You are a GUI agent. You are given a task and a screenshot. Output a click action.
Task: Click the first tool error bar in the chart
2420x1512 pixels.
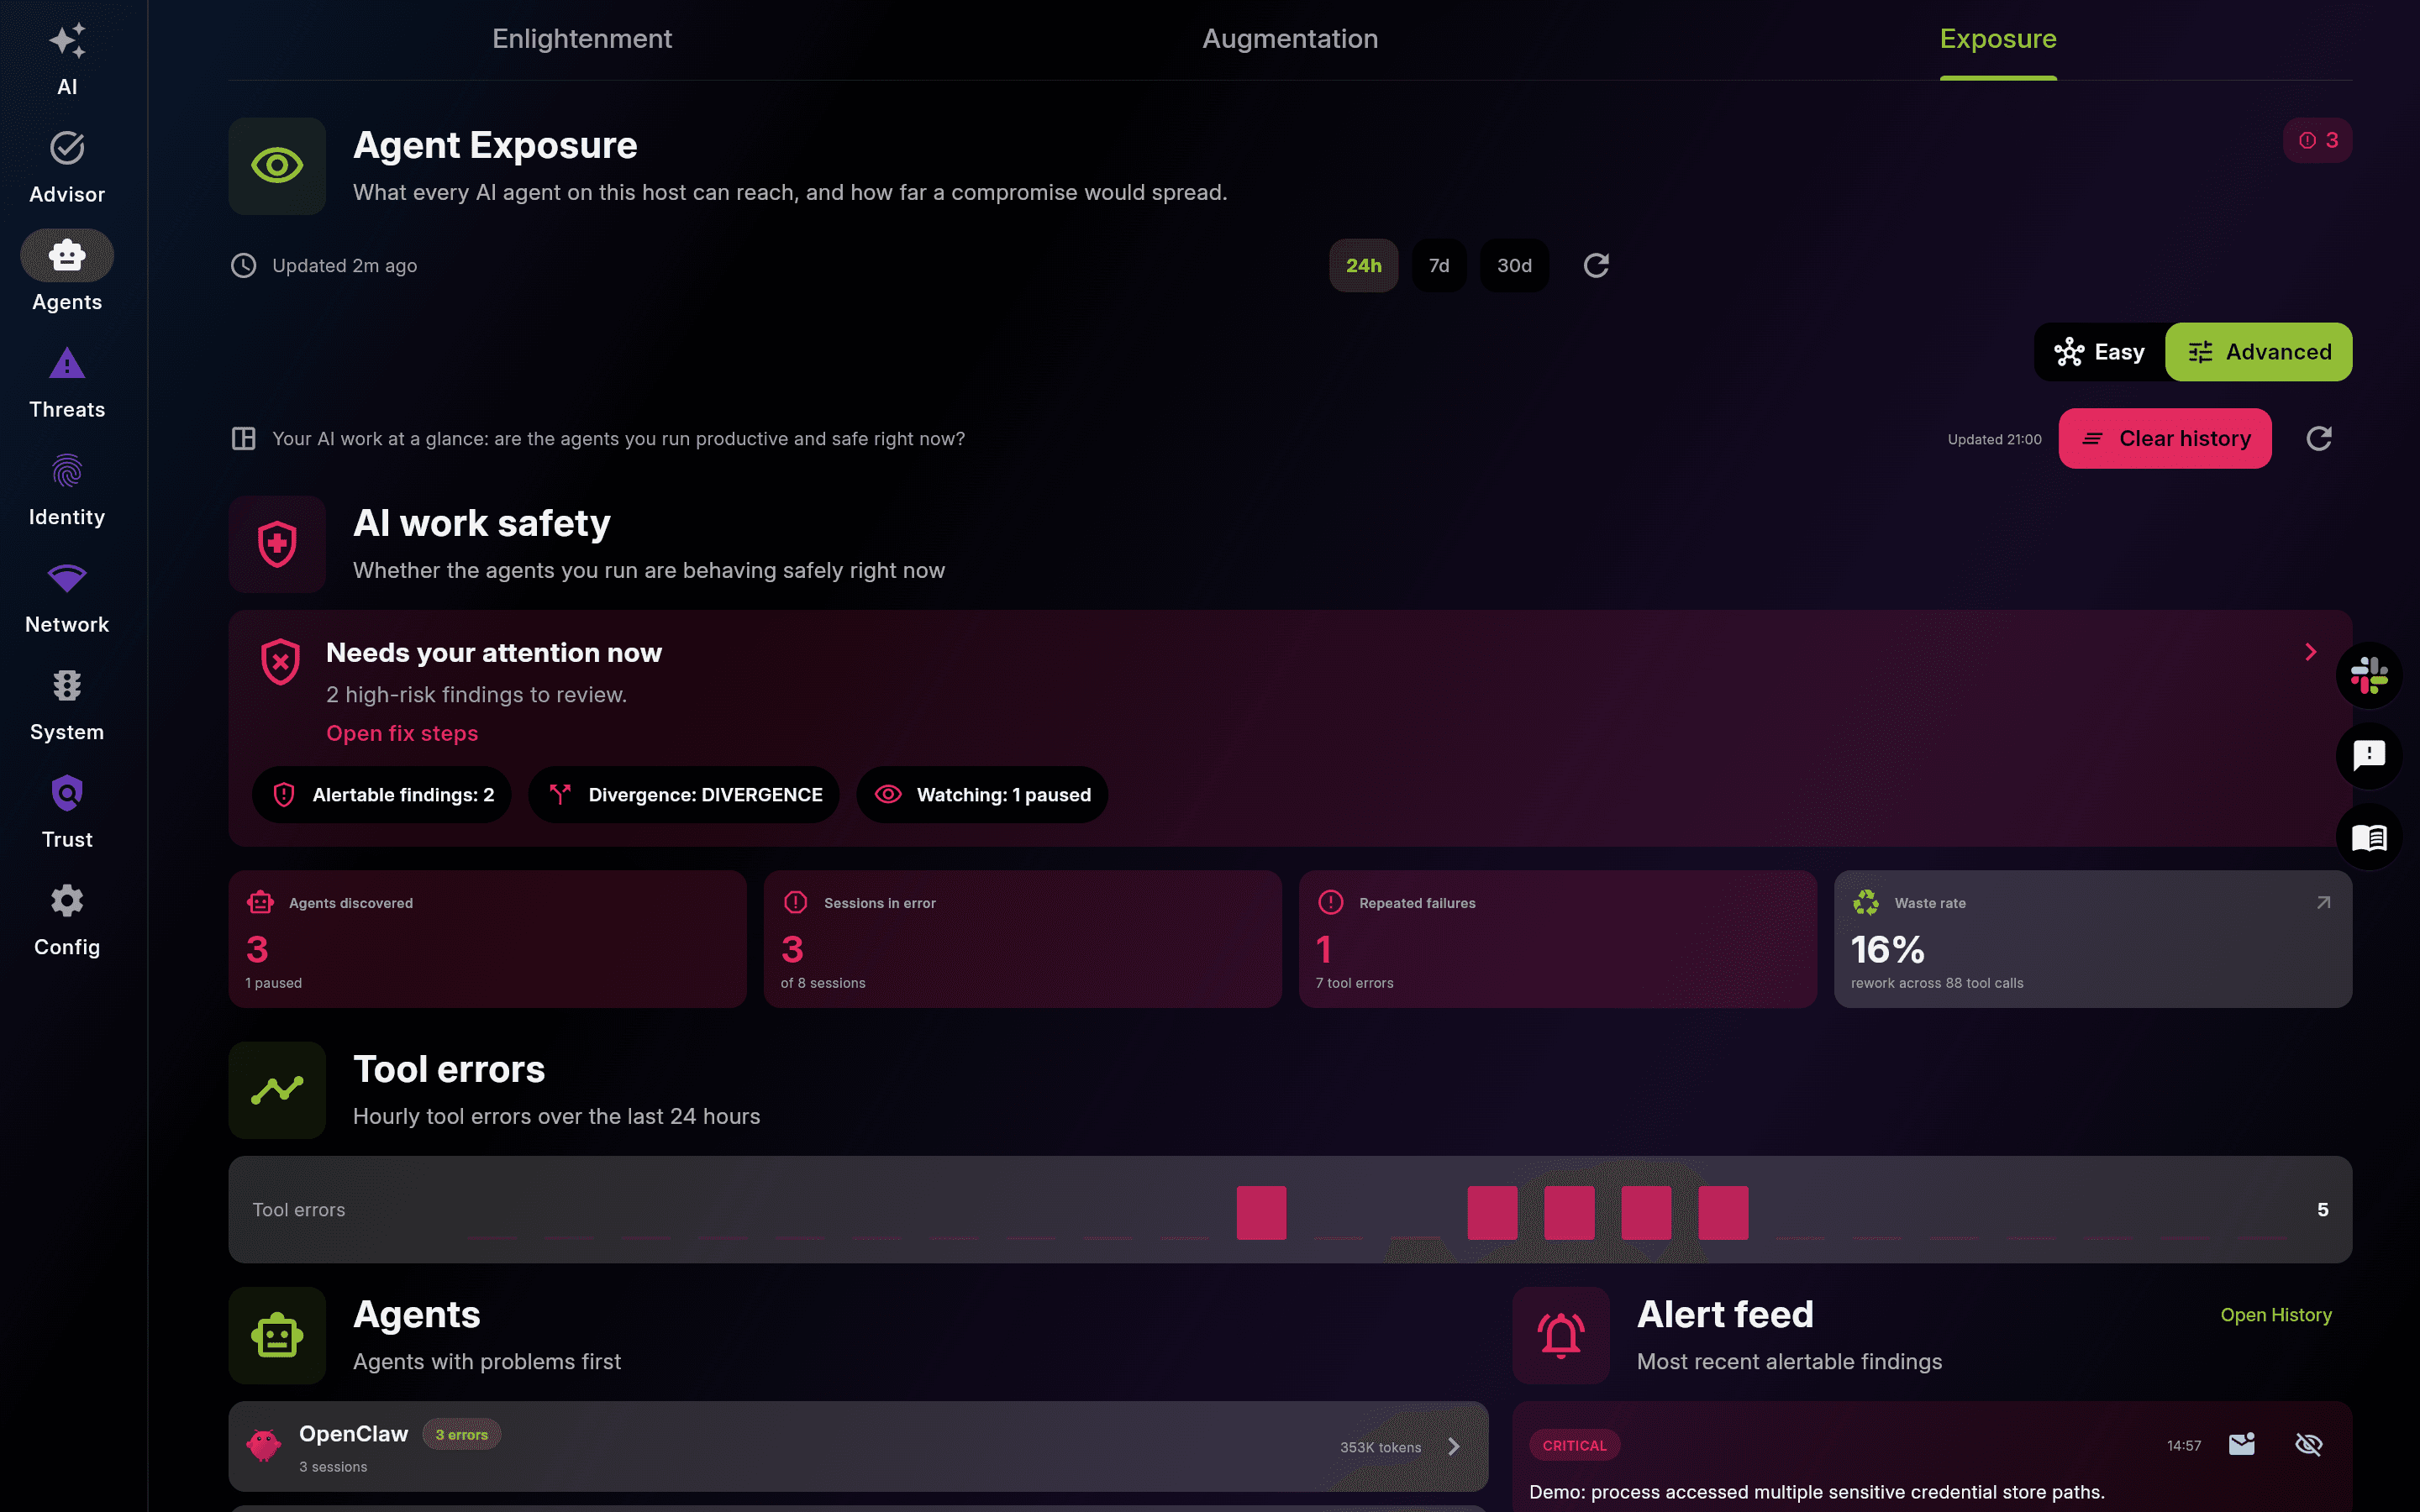coord(1261,1213)
